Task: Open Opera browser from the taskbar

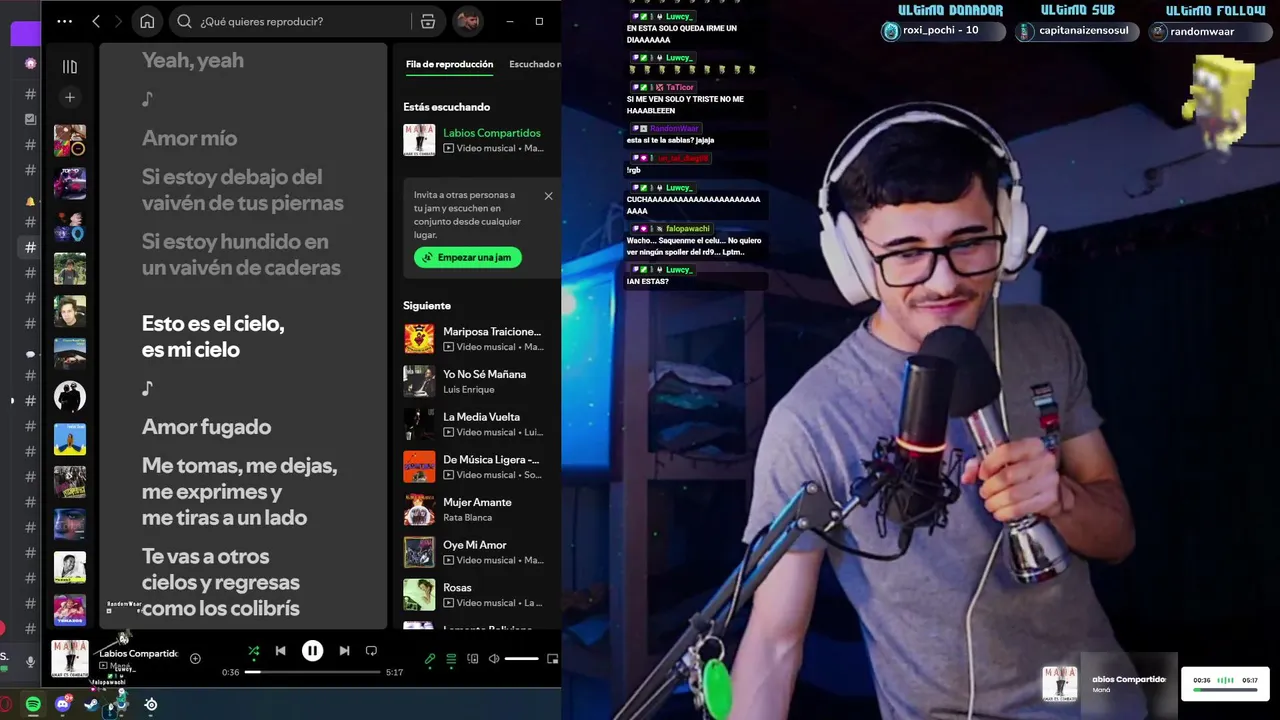Action: (x=5, y=705)
